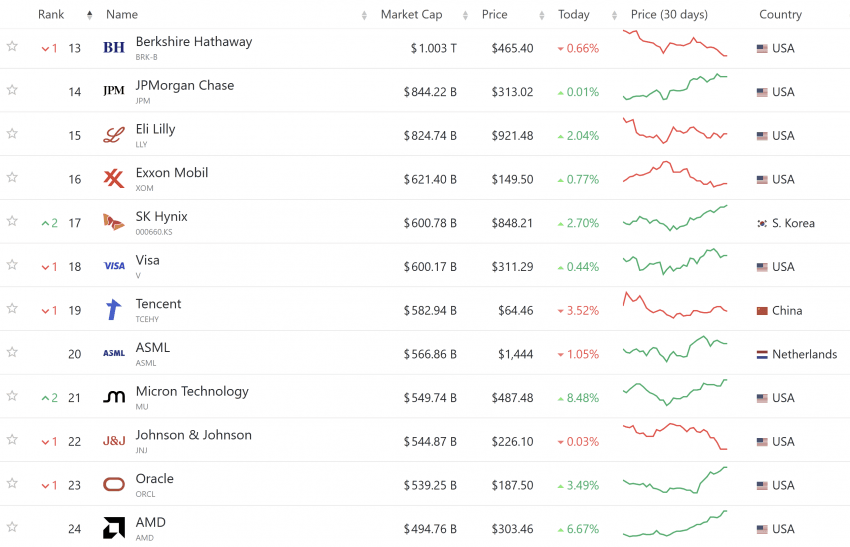
Task: Sort by Today change using its arrows
Action: [x=614, y=15]
